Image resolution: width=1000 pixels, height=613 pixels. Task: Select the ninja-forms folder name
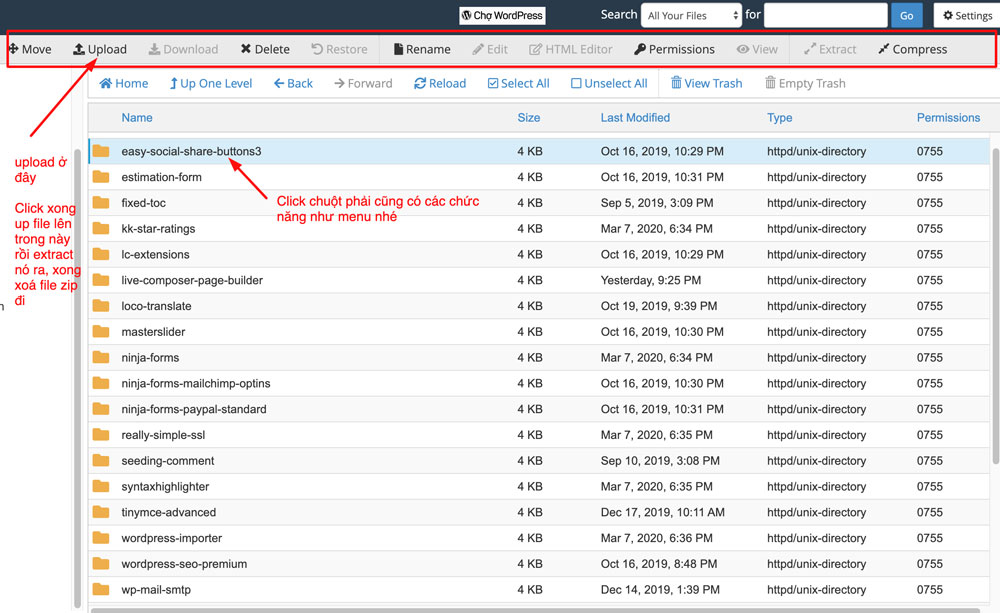[x=151, y=358]
